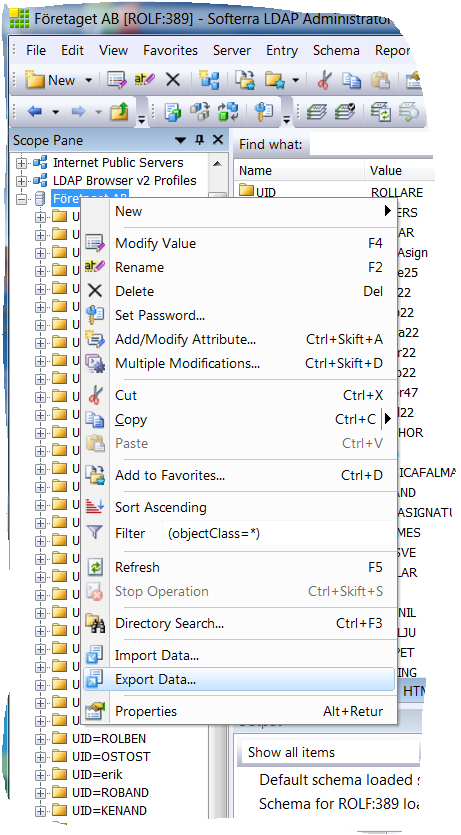Click the Name column header

click(299, 171)
